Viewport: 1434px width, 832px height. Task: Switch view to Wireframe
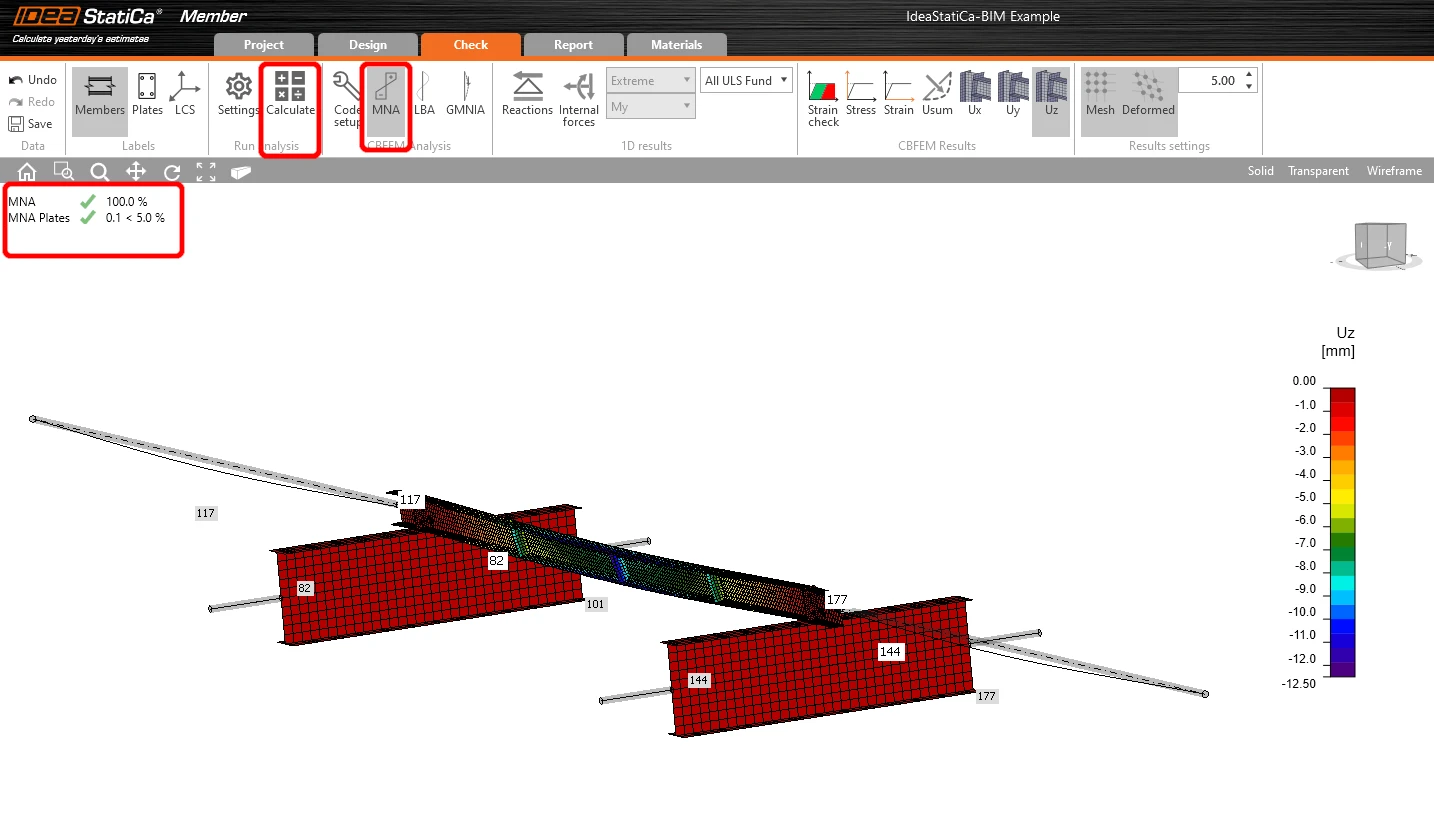pyautogui.click(x=1394, y=171)
